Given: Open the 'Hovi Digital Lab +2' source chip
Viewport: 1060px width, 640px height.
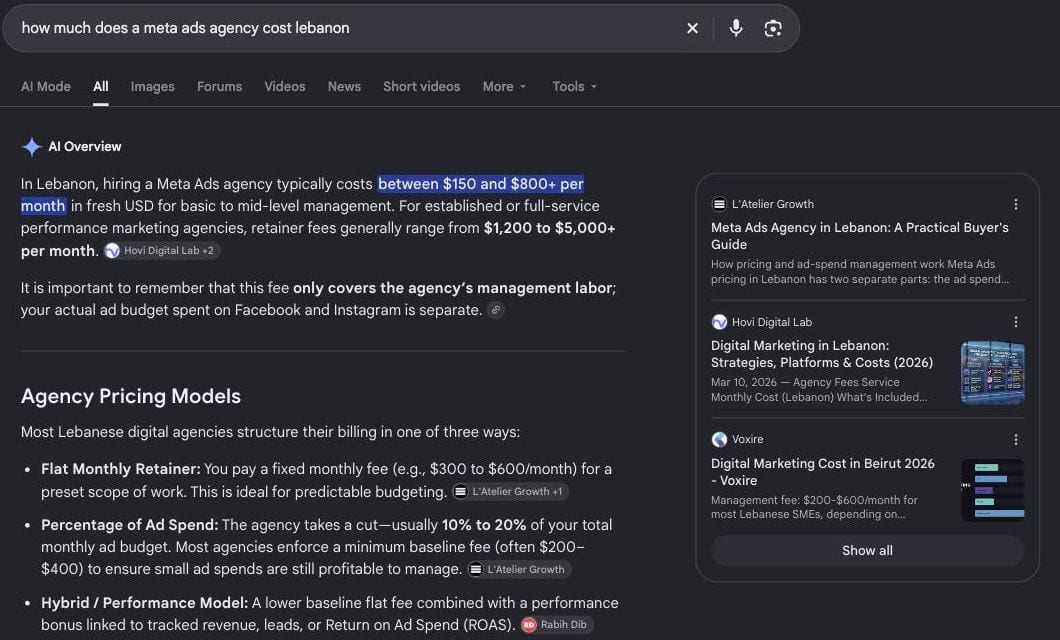Looking at the screenshot, I should 162,251.
